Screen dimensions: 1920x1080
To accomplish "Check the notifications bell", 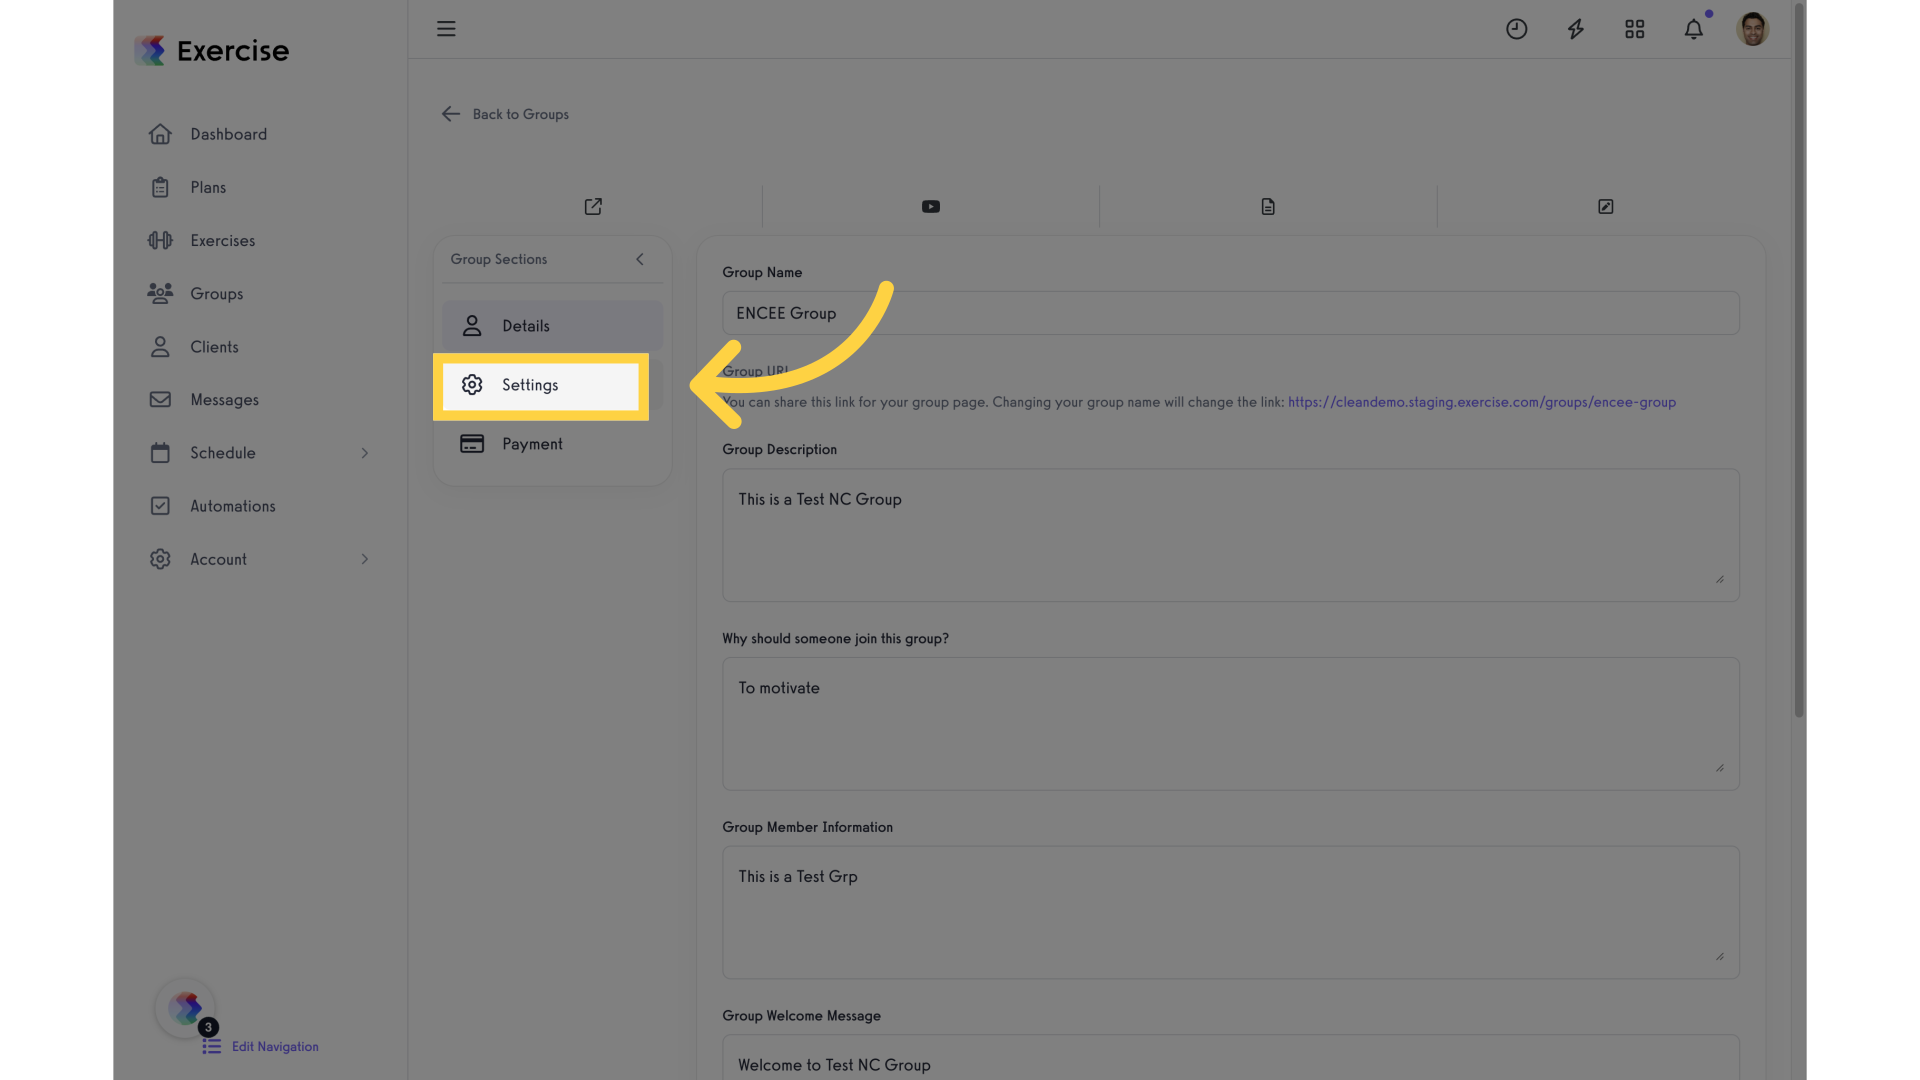I will click(1693, 29).
